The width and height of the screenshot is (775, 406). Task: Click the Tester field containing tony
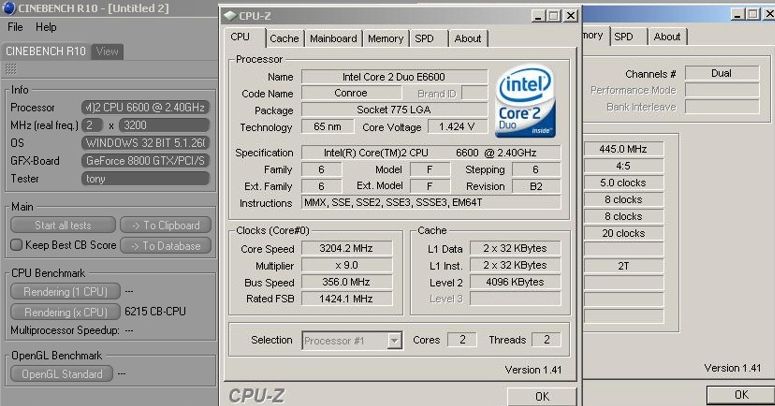click(x=145, y=179)
